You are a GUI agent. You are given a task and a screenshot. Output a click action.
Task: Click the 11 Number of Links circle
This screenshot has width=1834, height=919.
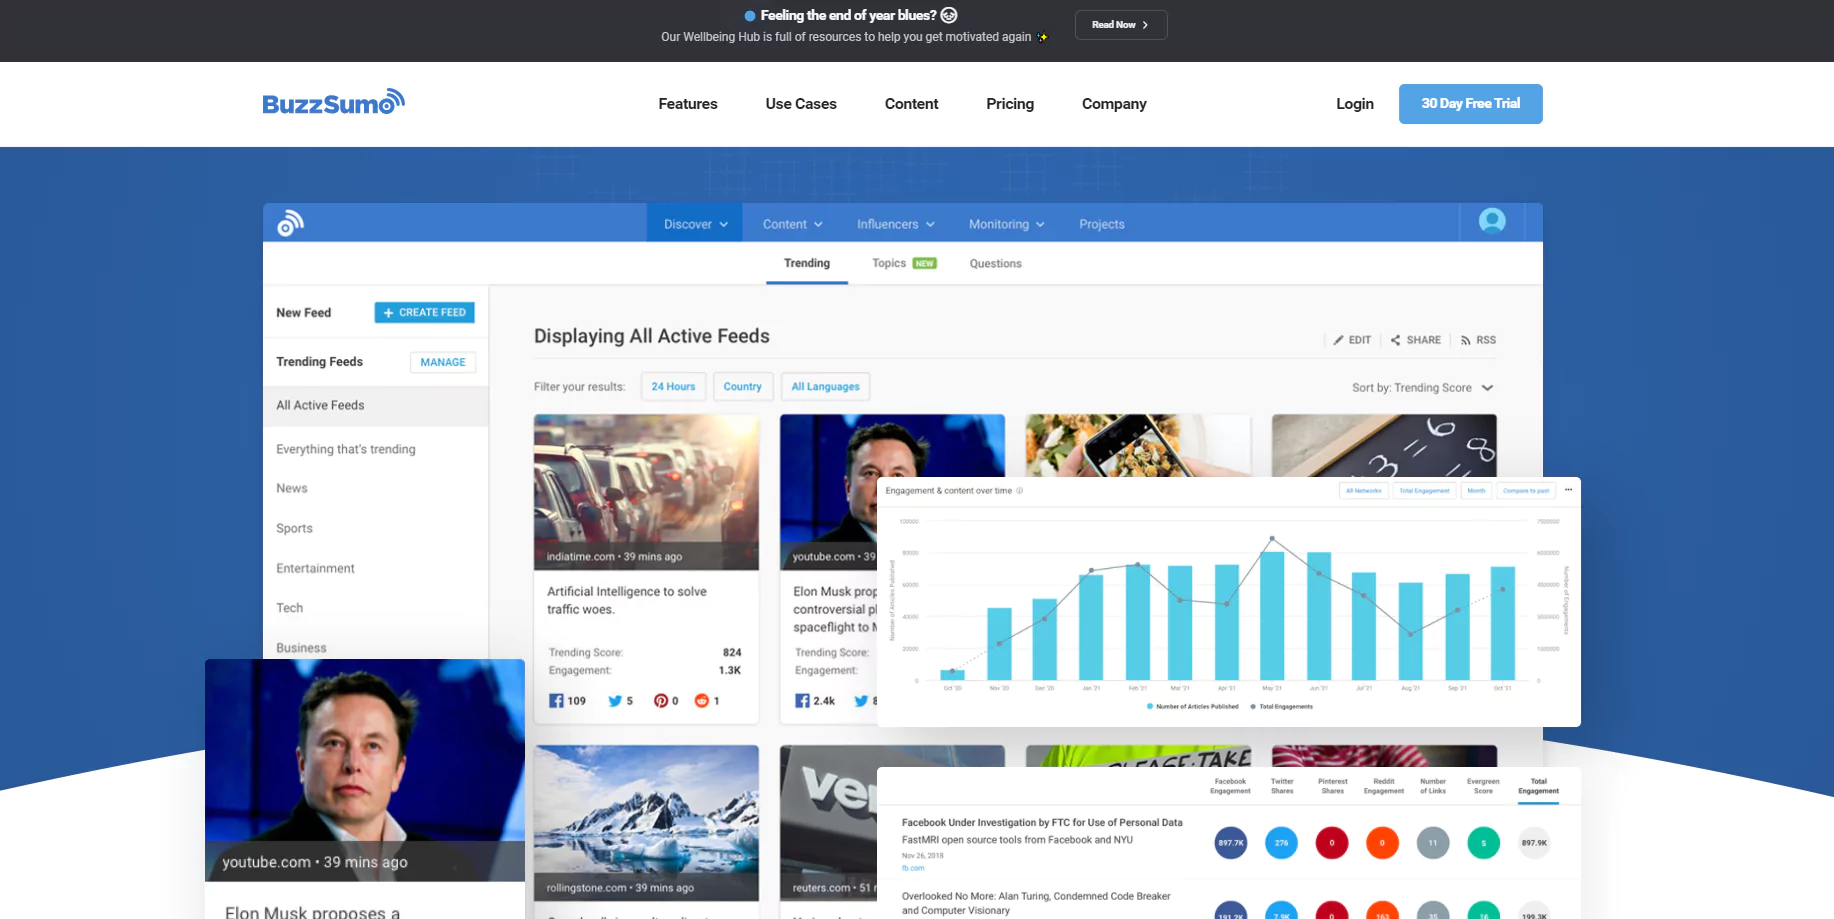[x=1433, y=843]
